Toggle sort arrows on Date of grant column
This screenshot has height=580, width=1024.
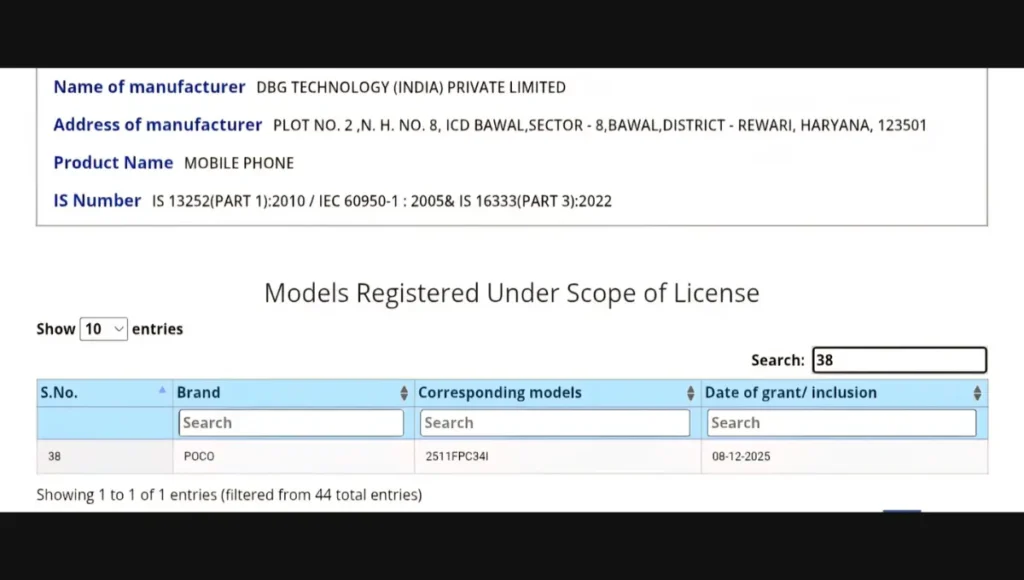tap(977, 394)
